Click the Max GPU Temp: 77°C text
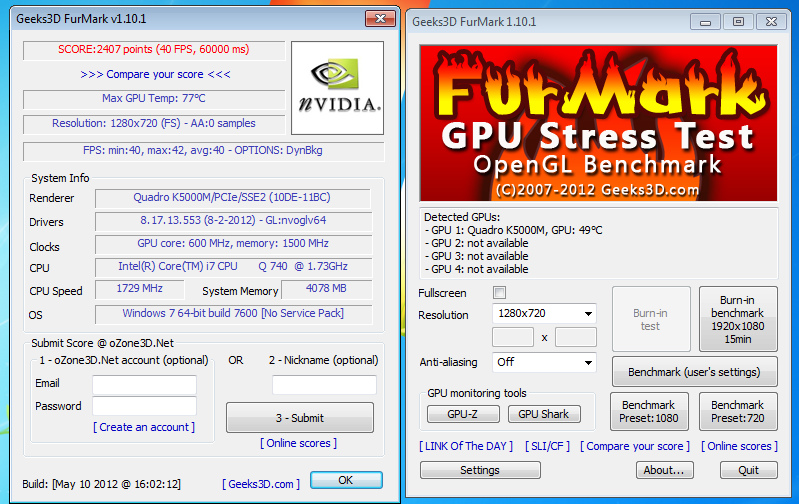 click(154, 98)
